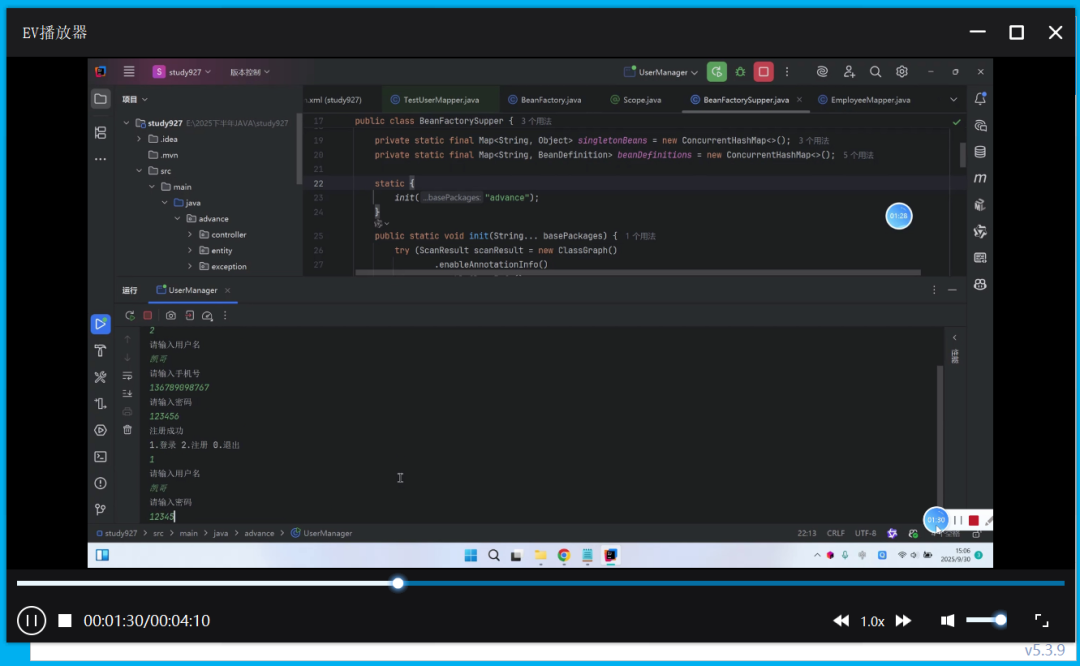Open the study927 project dropdown
1080x666 pixels.
183,72
